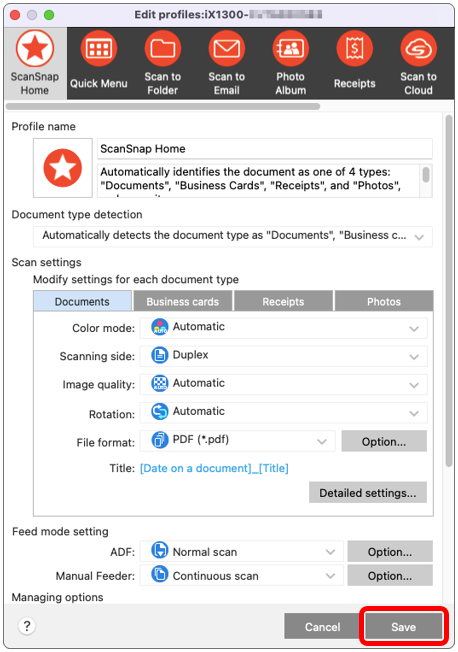
Task: Open the Document type detection dropdown
Action: 233,236
